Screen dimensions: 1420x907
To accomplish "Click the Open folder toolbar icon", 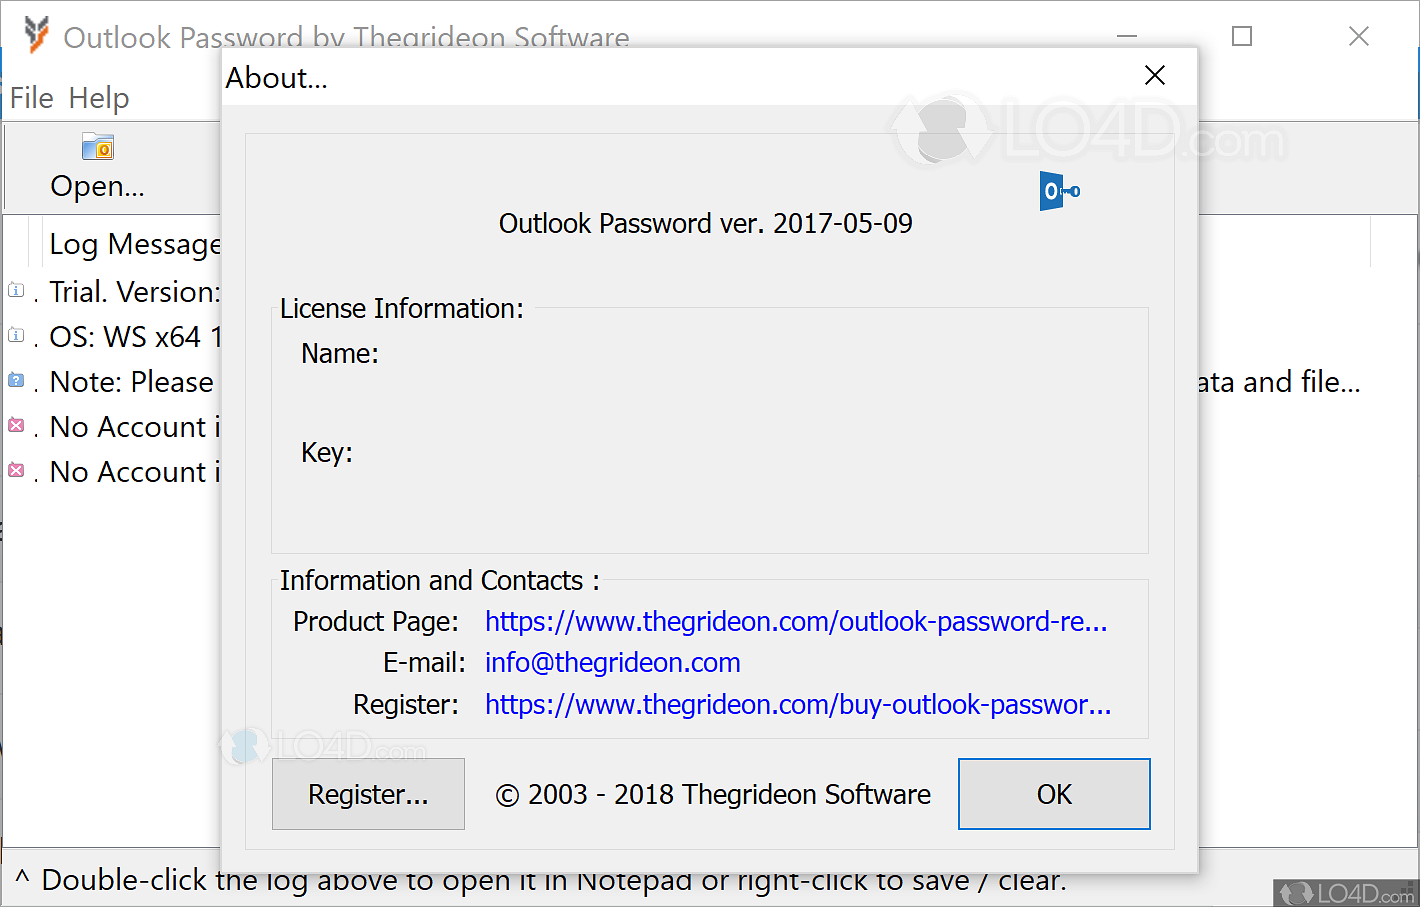I will [98, 147].
